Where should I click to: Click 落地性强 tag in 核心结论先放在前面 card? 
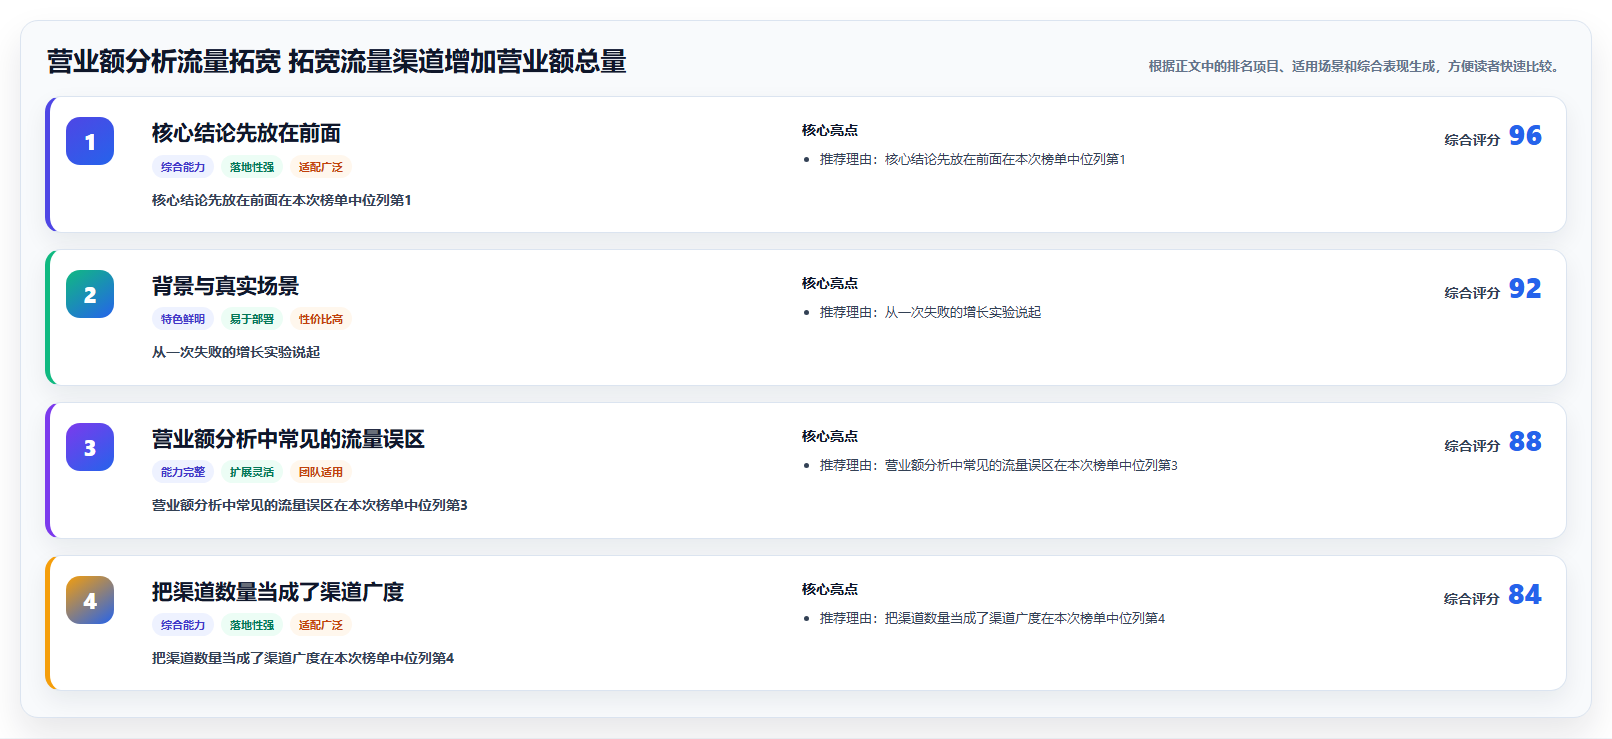(252, 167)
